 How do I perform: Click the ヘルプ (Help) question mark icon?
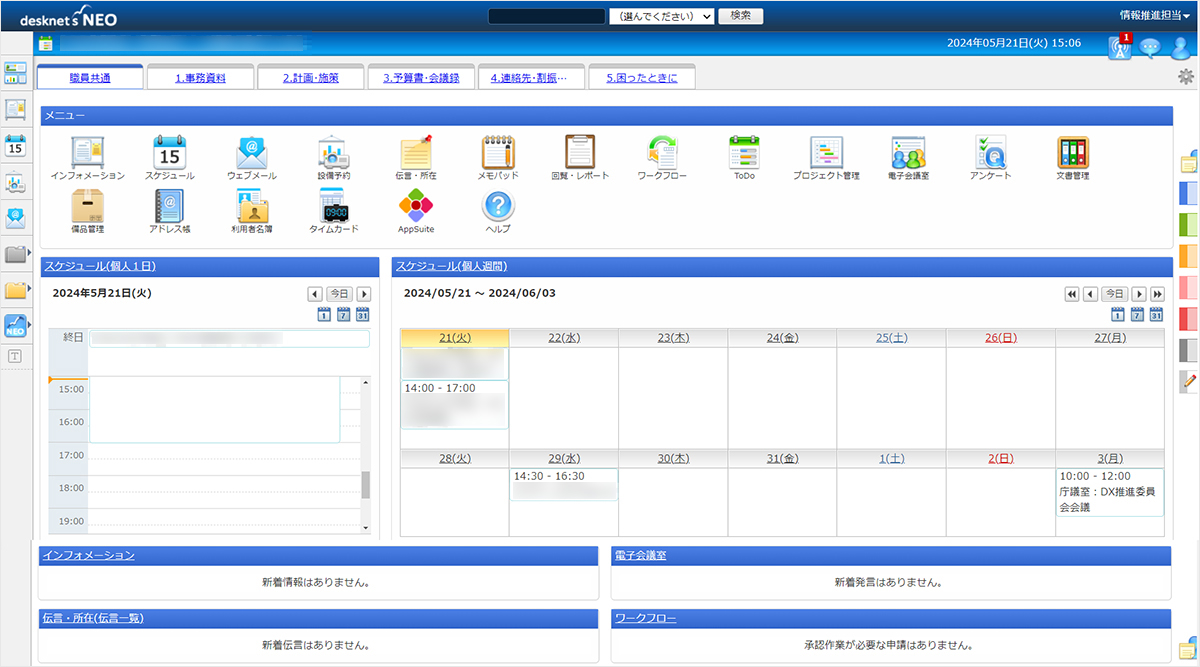point(497,205)
